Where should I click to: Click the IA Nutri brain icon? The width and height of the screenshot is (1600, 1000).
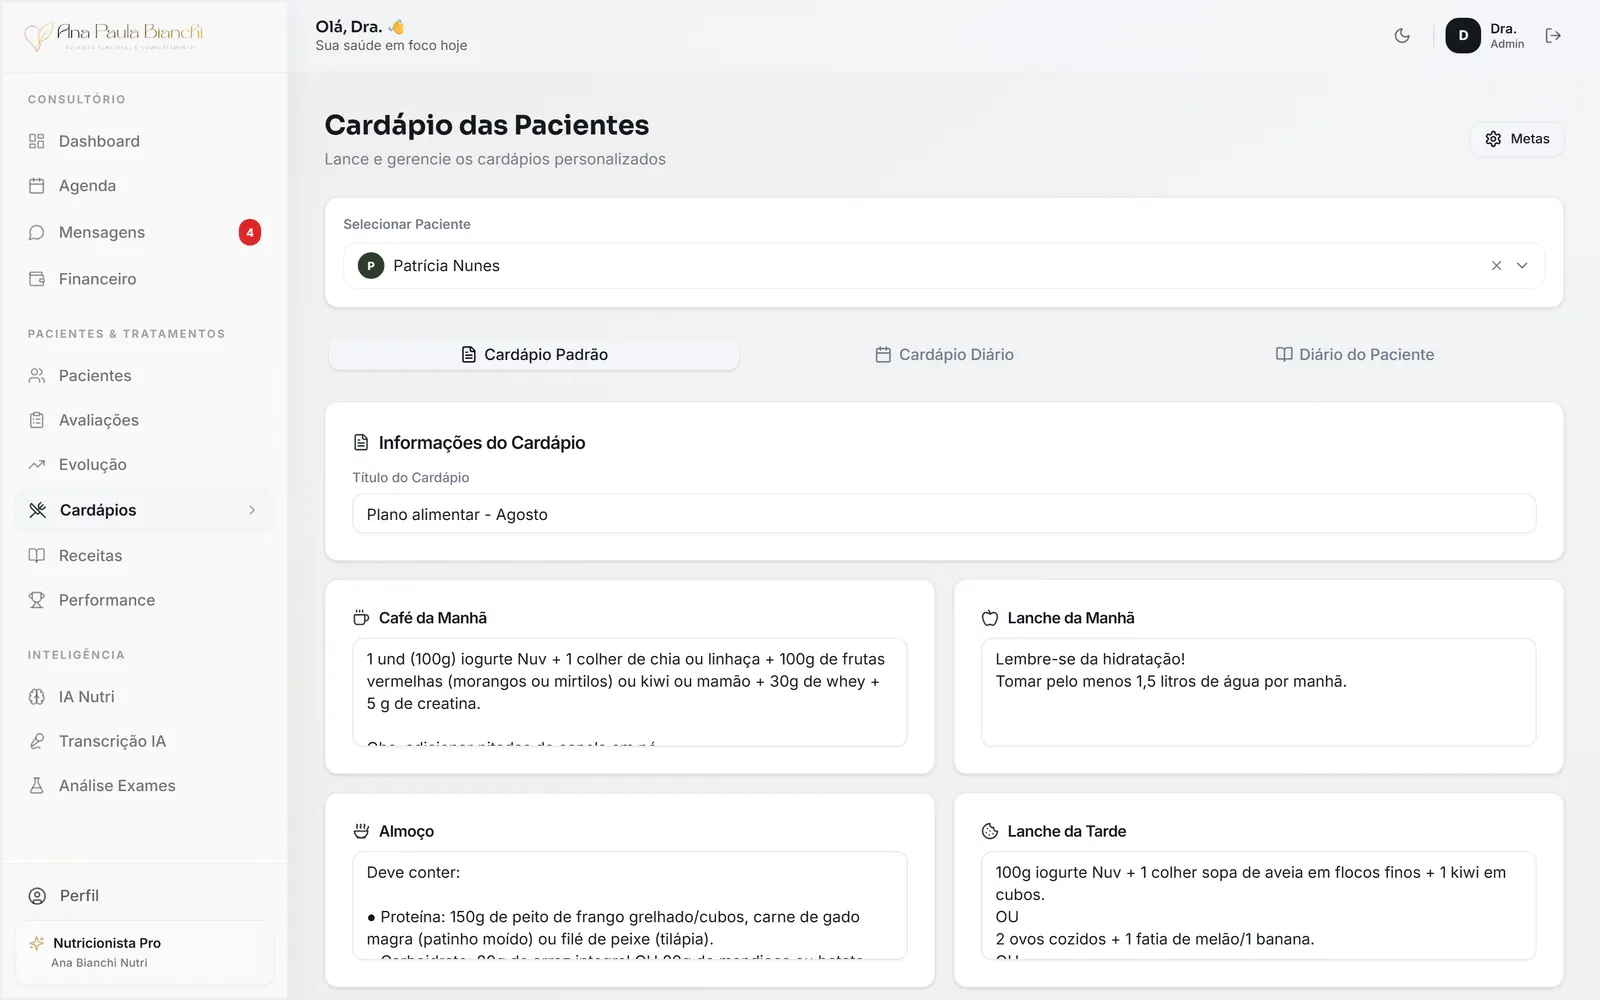click(37, 697)
